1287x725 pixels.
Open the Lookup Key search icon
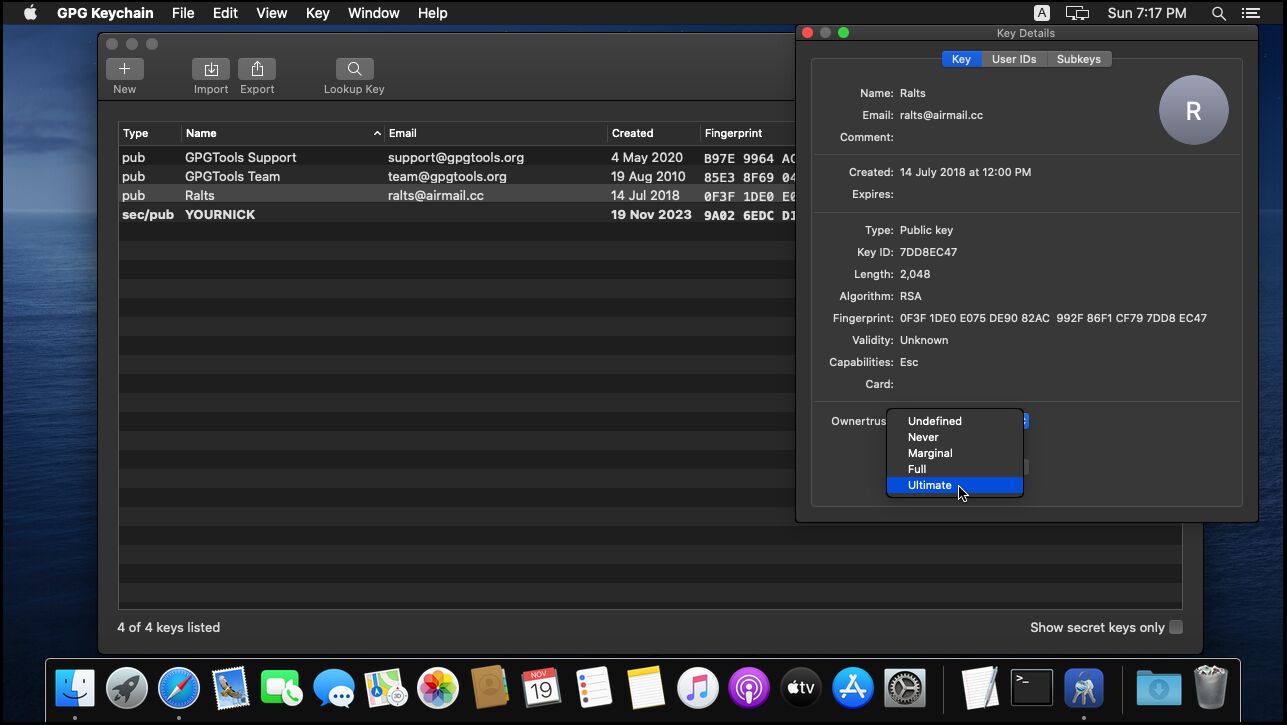tap(354, 69)
